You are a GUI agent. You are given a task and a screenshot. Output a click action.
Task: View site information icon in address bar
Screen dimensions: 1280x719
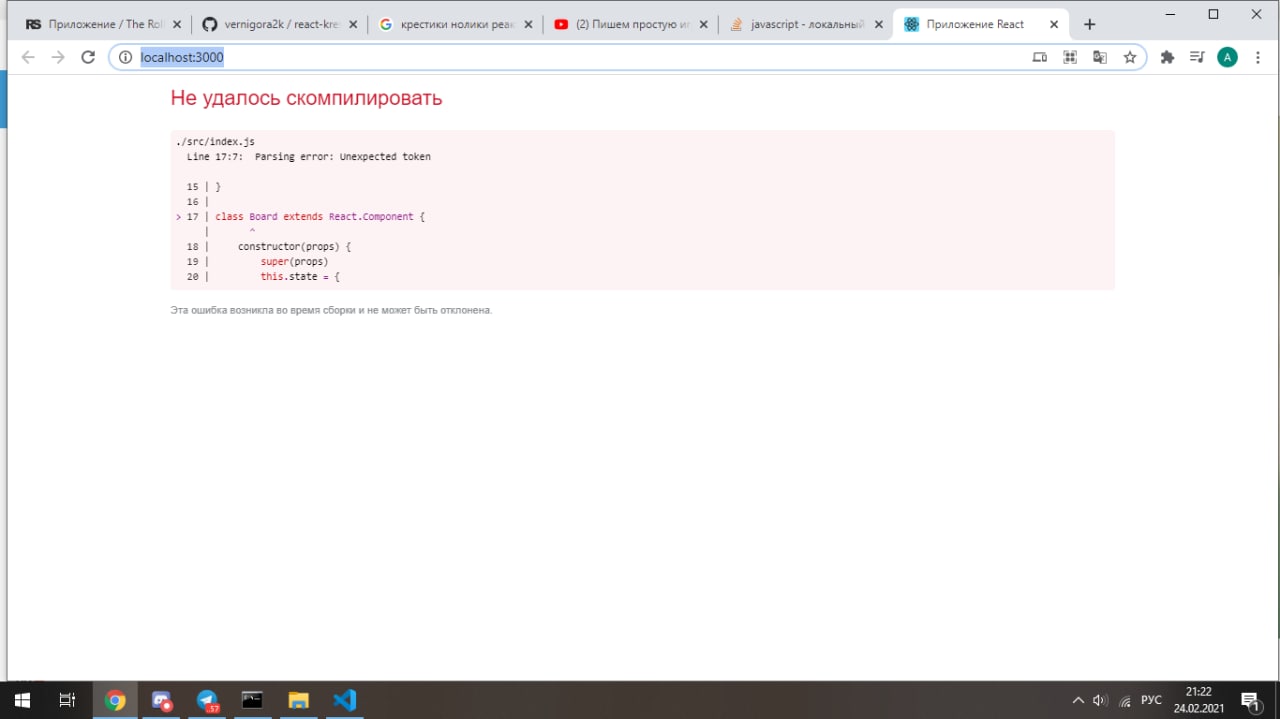[125, 57]
